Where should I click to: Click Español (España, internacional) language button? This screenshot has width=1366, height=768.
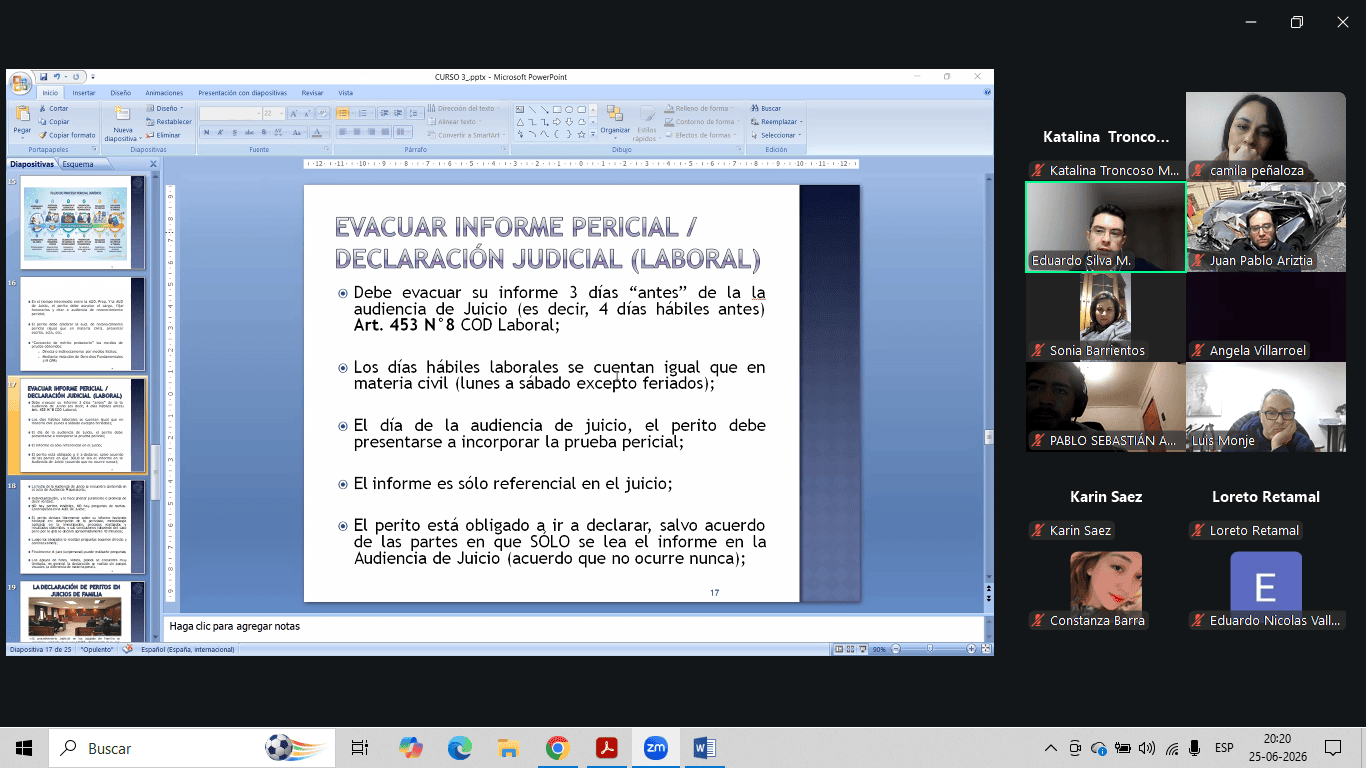tap(188, 649)
